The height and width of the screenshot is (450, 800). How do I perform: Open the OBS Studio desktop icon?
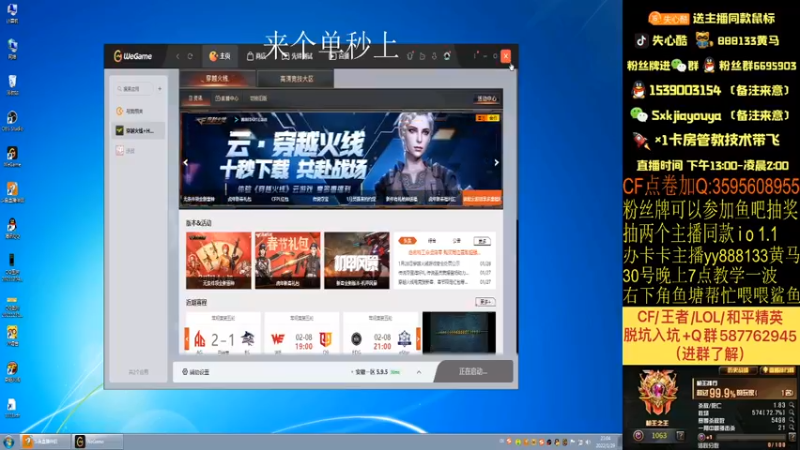(12, 121)
